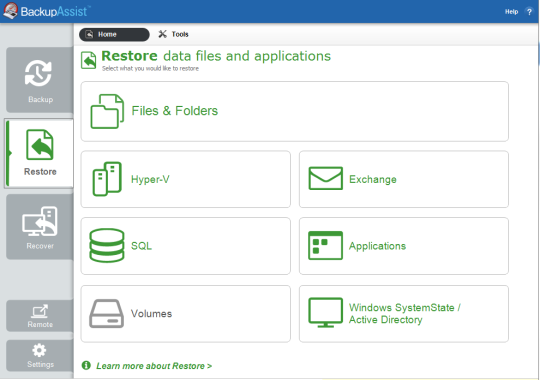Open the Help menu label
Viewport: 540px width, 380px height.
point(511,12)
